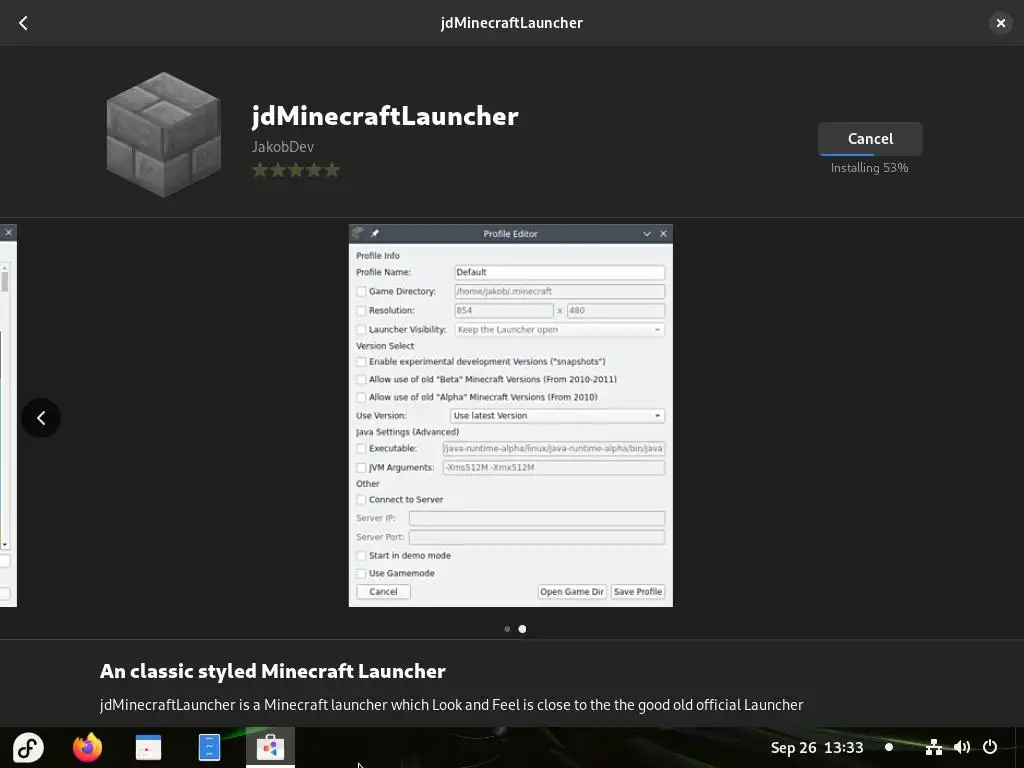Open the Use latest Version dropdown
1024x768 pixels.
pos(558,415)
